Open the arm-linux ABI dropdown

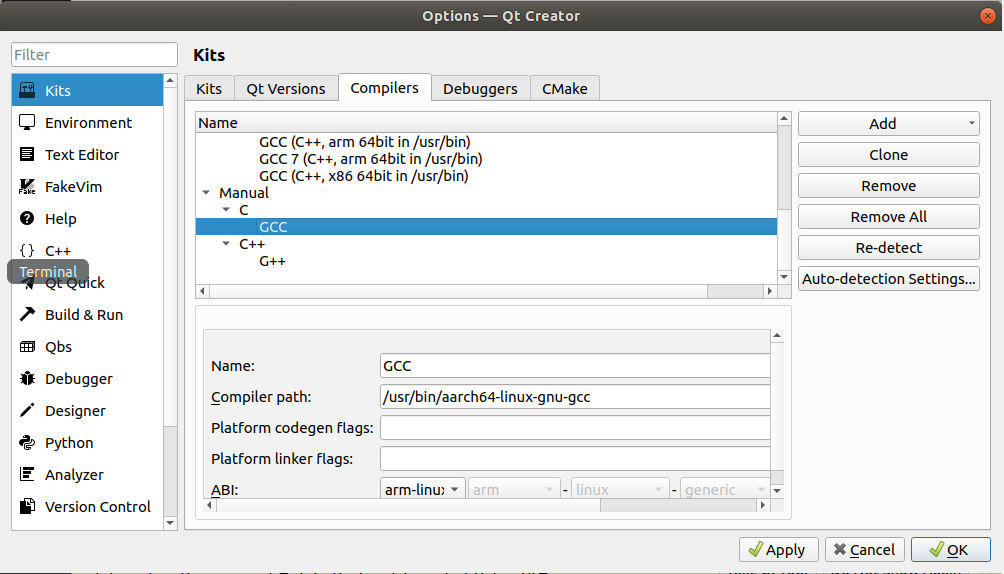tap(424, 490)
